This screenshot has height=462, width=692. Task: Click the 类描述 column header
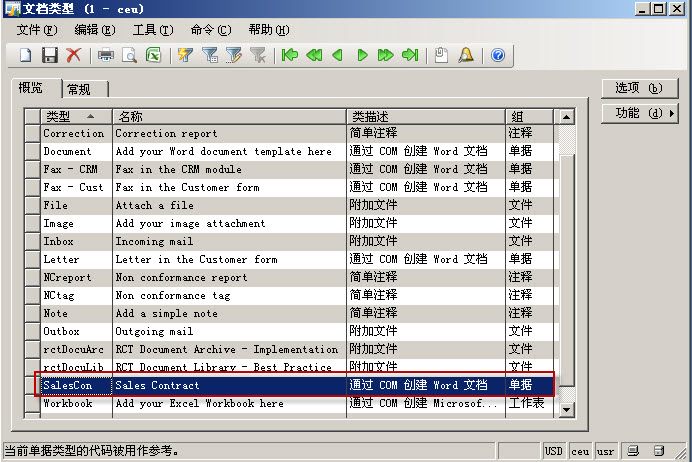click(x=426, y=116)
